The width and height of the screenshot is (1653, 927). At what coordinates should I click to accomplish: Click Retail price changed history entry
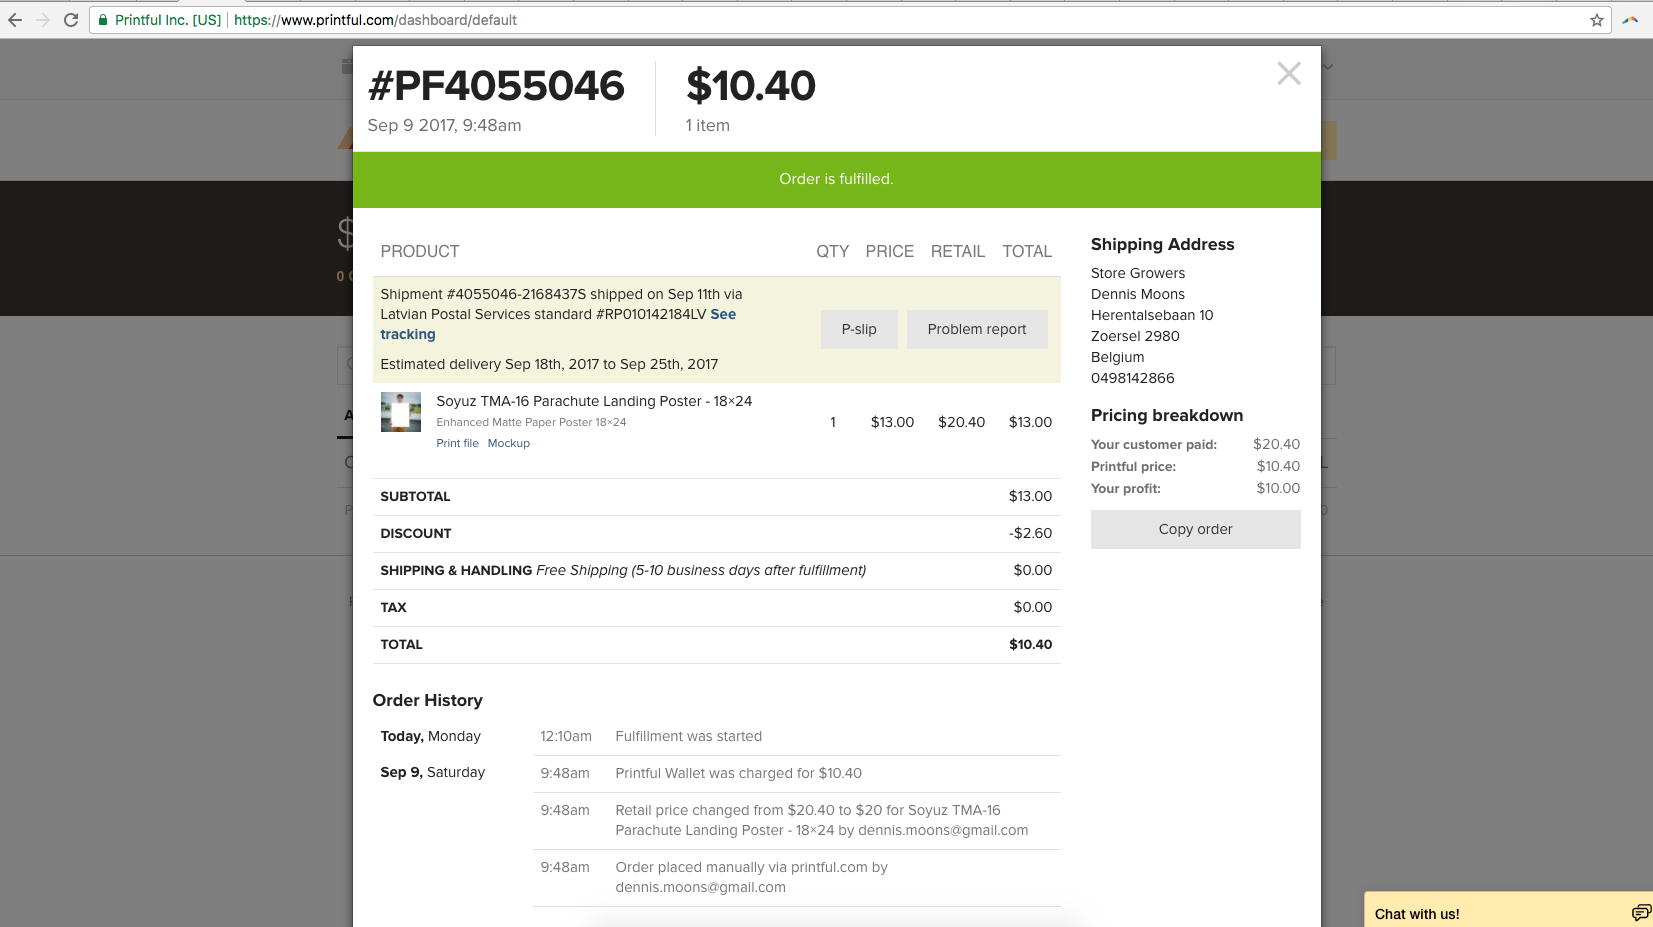[822, 820]
